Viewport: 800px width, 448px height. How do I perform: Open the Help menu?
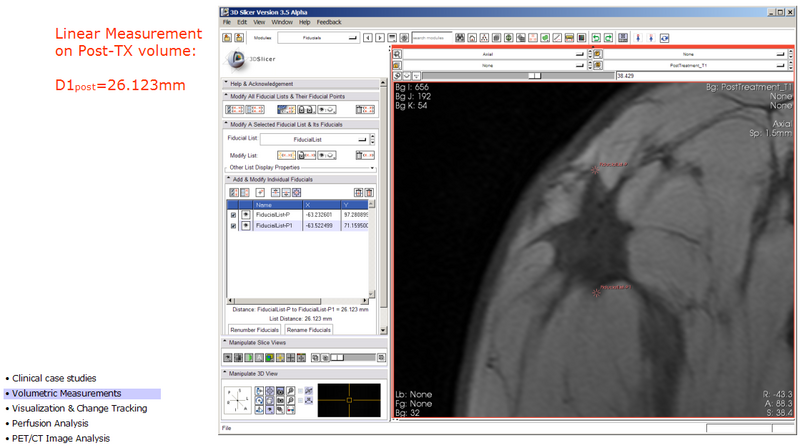tap(305, 22)
